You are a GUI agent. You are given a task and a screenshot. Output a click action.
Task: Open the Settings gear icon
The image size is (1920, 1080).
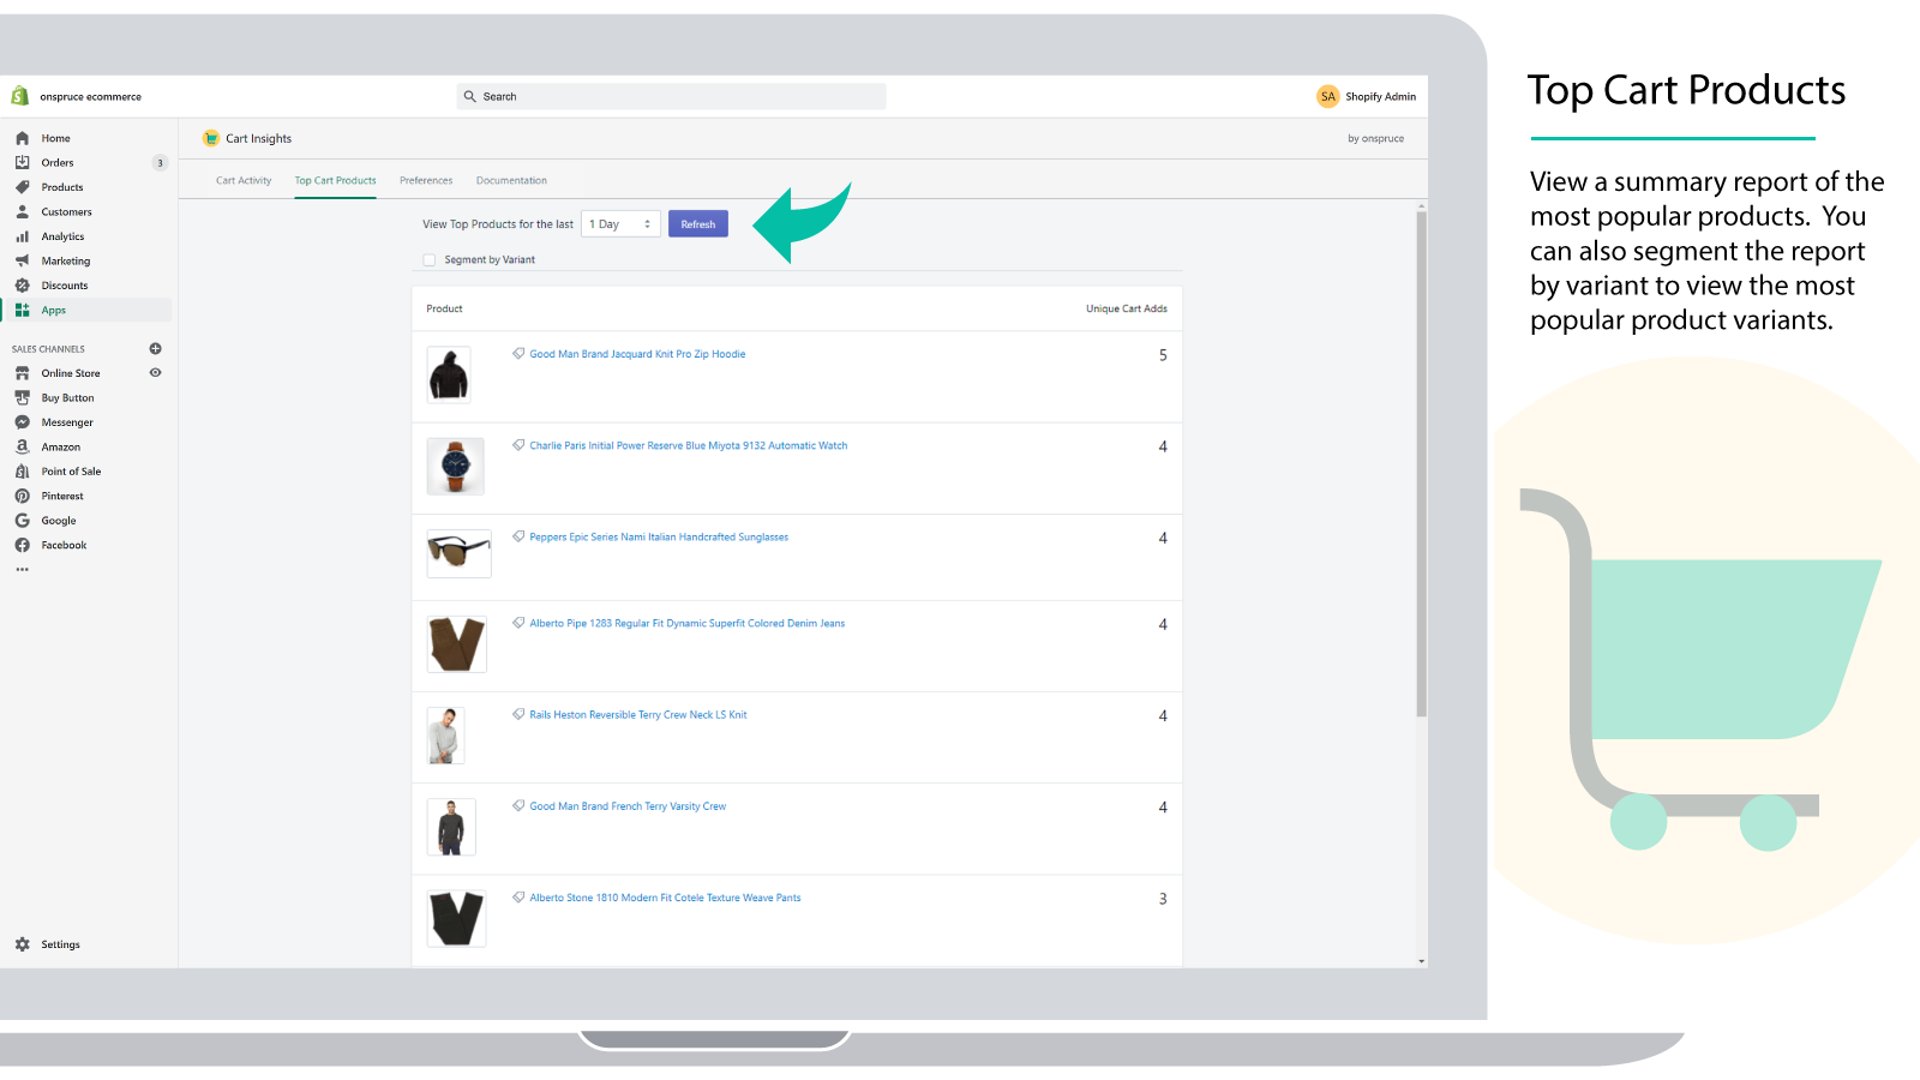point(22,944)
